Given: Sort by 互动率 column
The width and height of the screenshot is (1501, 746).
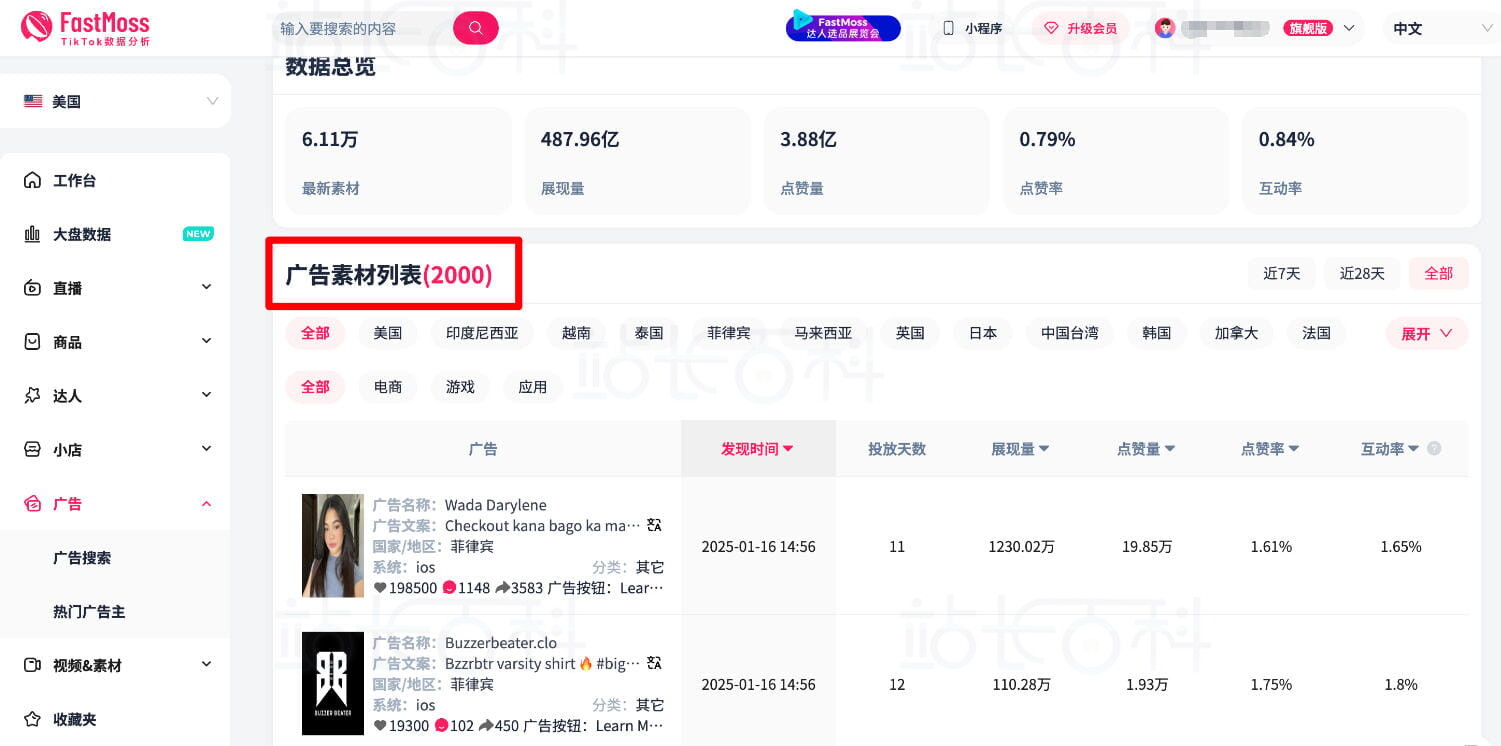Looking at the screenshot, I should point(1390,449).
